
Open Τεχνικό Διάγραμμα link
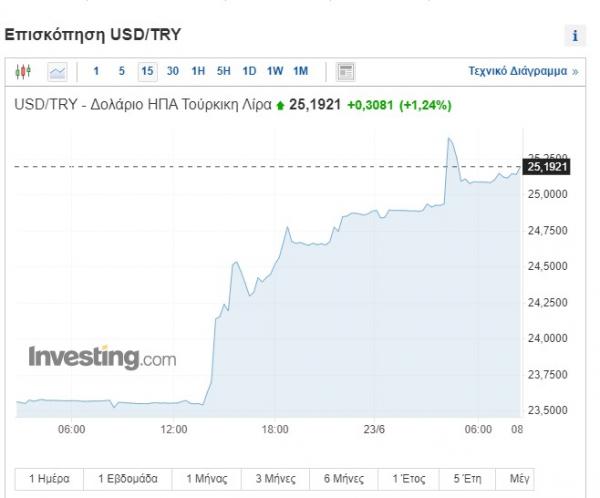(x=523, y=71)
